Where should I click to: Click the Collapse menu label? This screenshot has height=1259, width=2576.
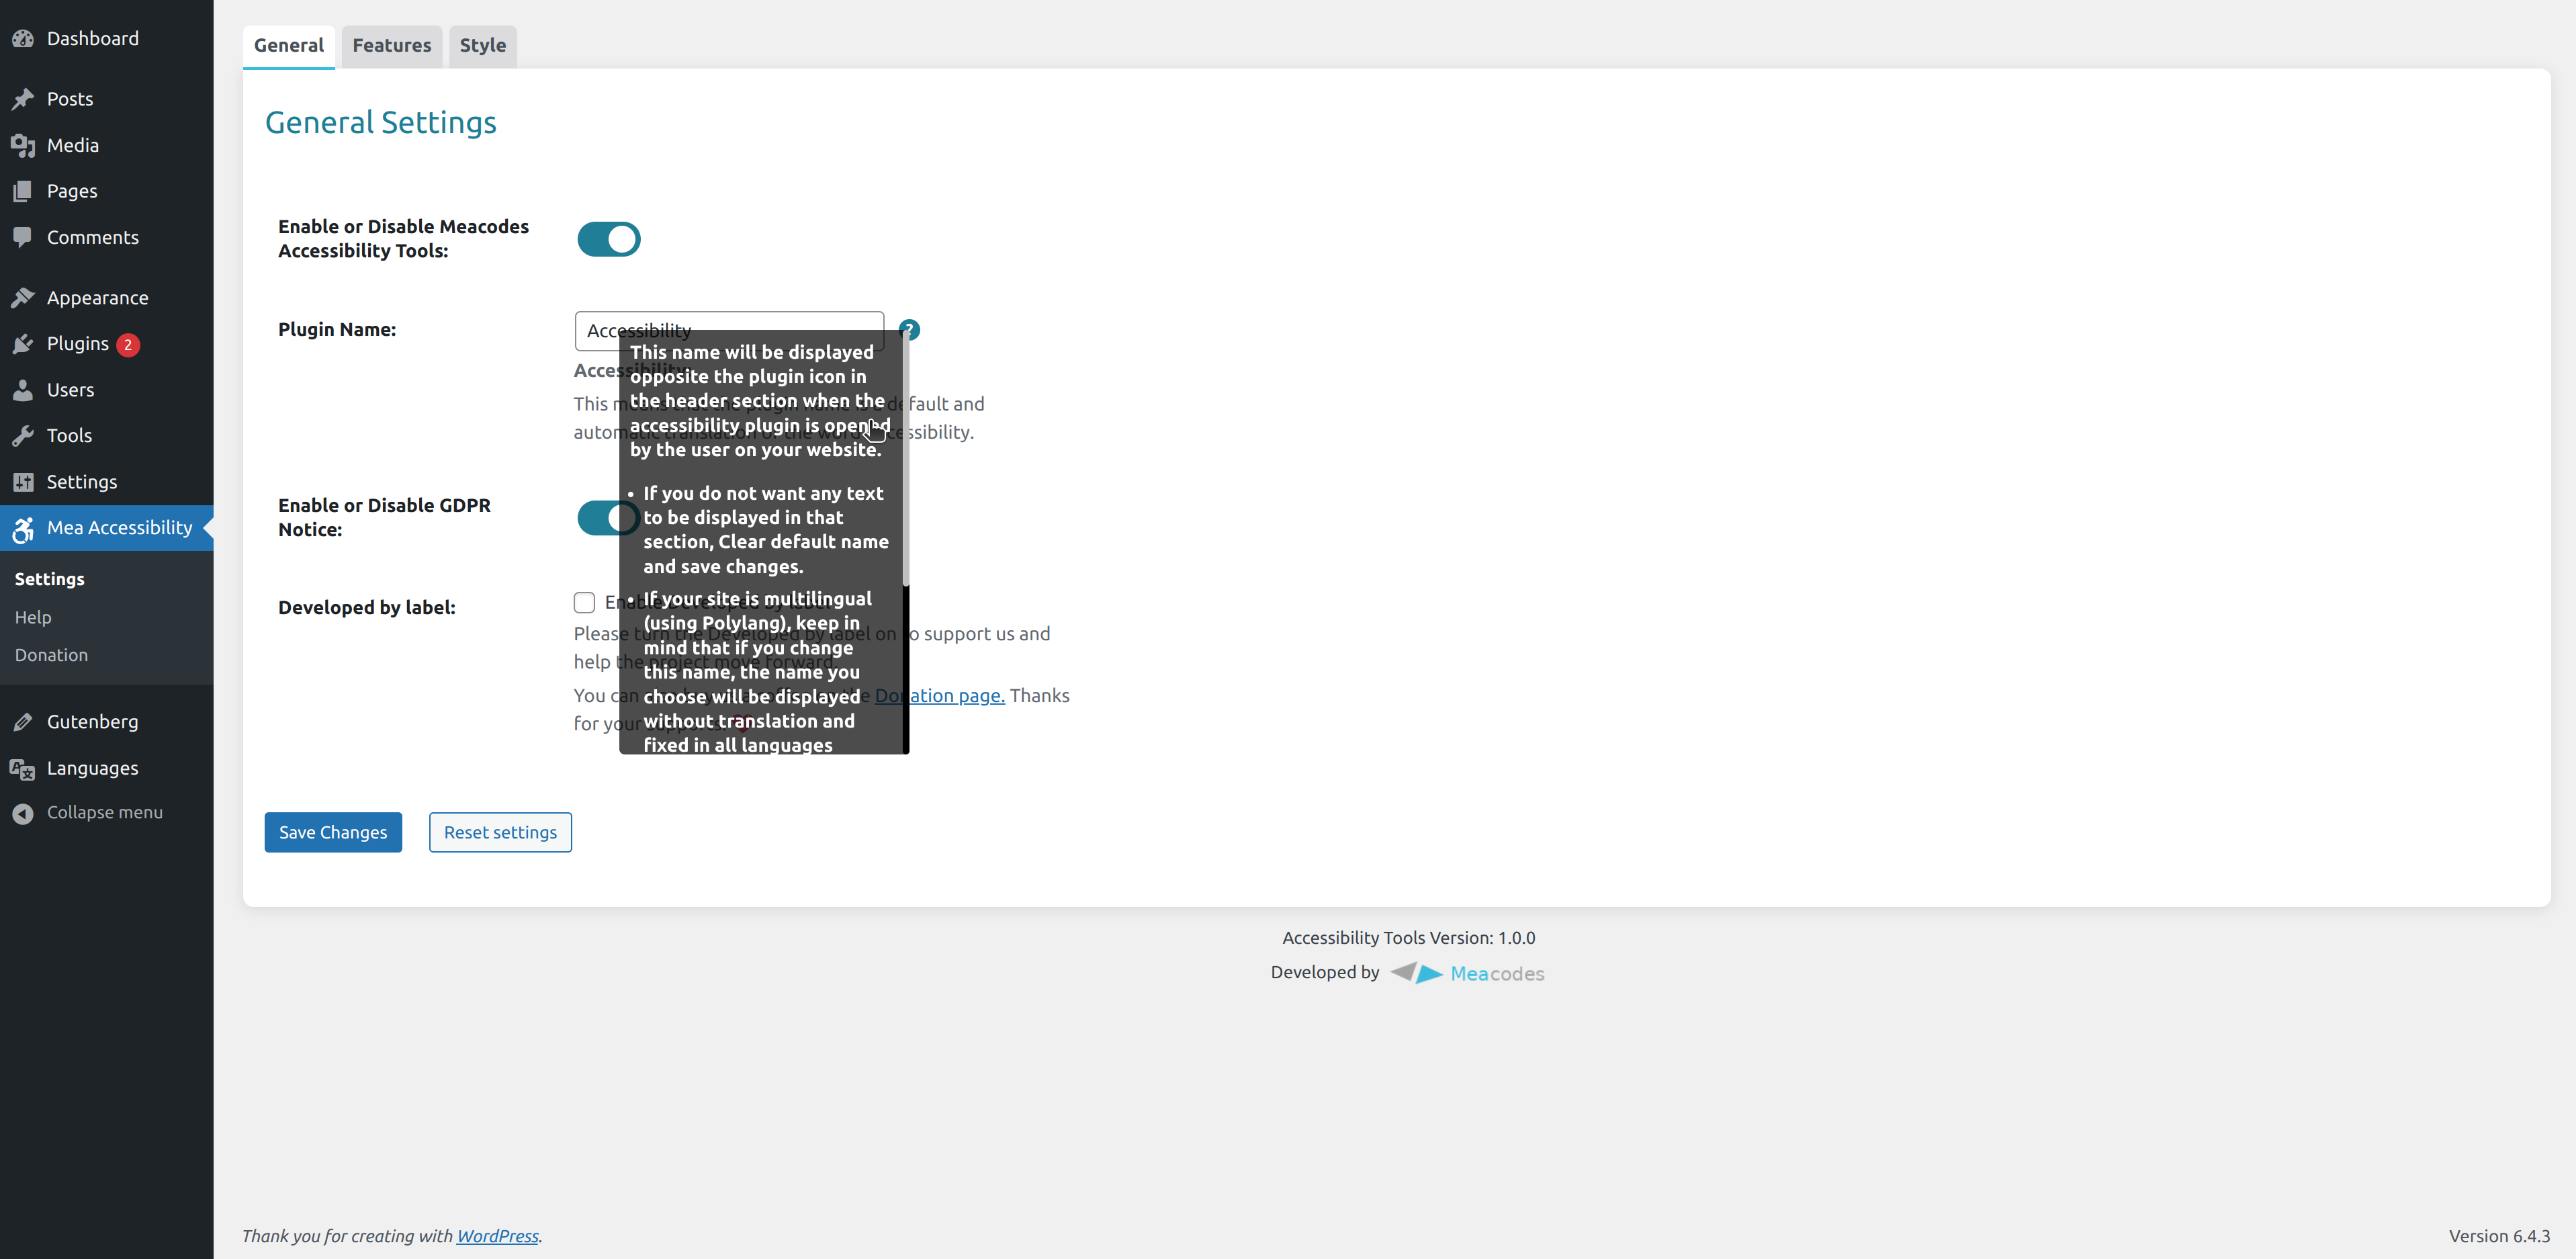pos(105,812)
